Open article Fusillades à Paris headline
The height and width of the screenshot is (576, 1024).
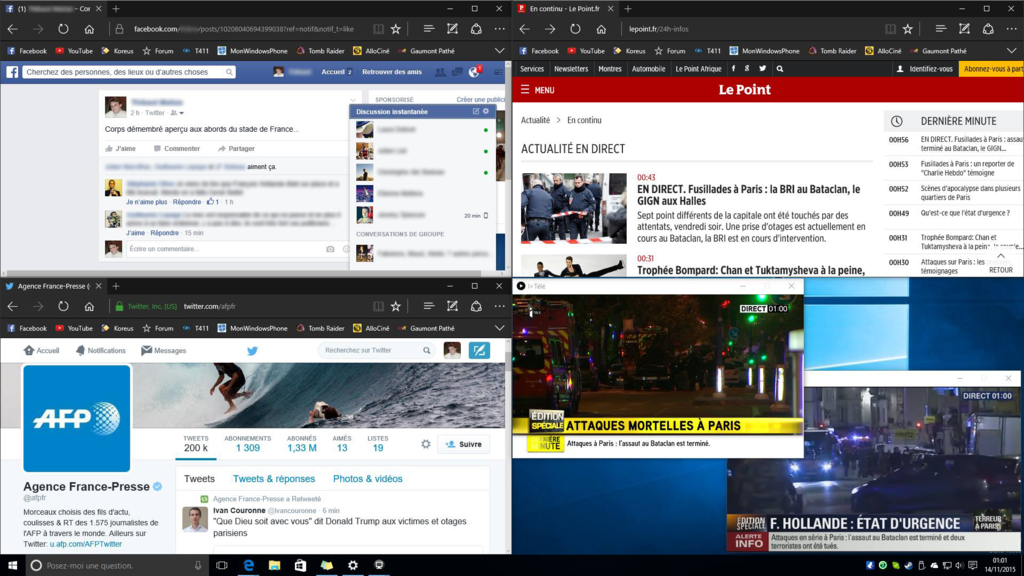(748, 195)
